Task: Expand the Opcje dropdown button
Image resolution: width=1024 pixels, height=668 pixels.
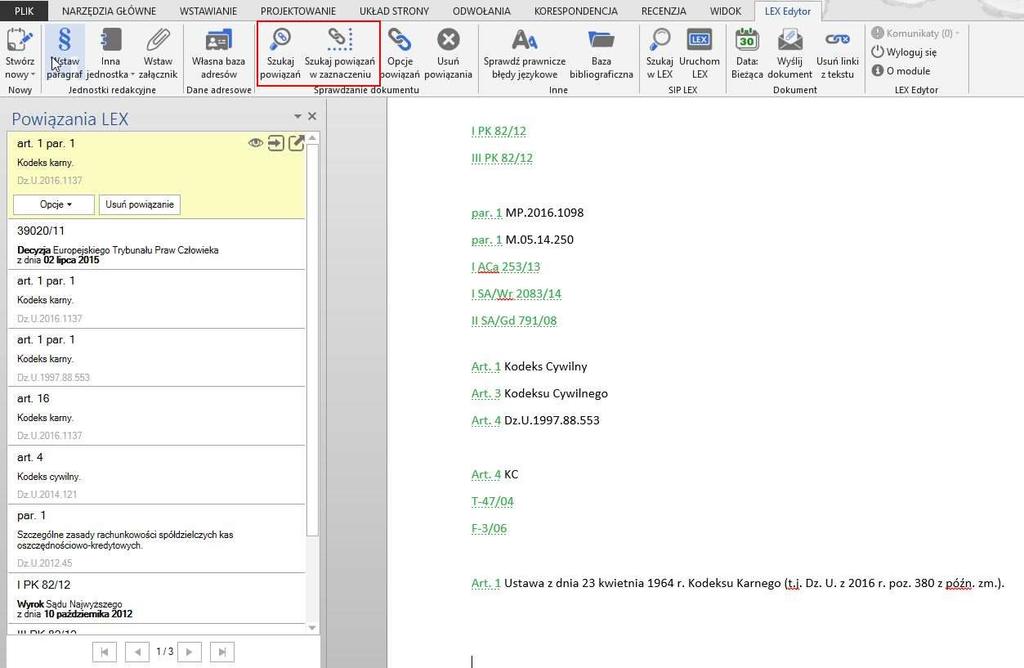Action: click(x=54, y=204)
